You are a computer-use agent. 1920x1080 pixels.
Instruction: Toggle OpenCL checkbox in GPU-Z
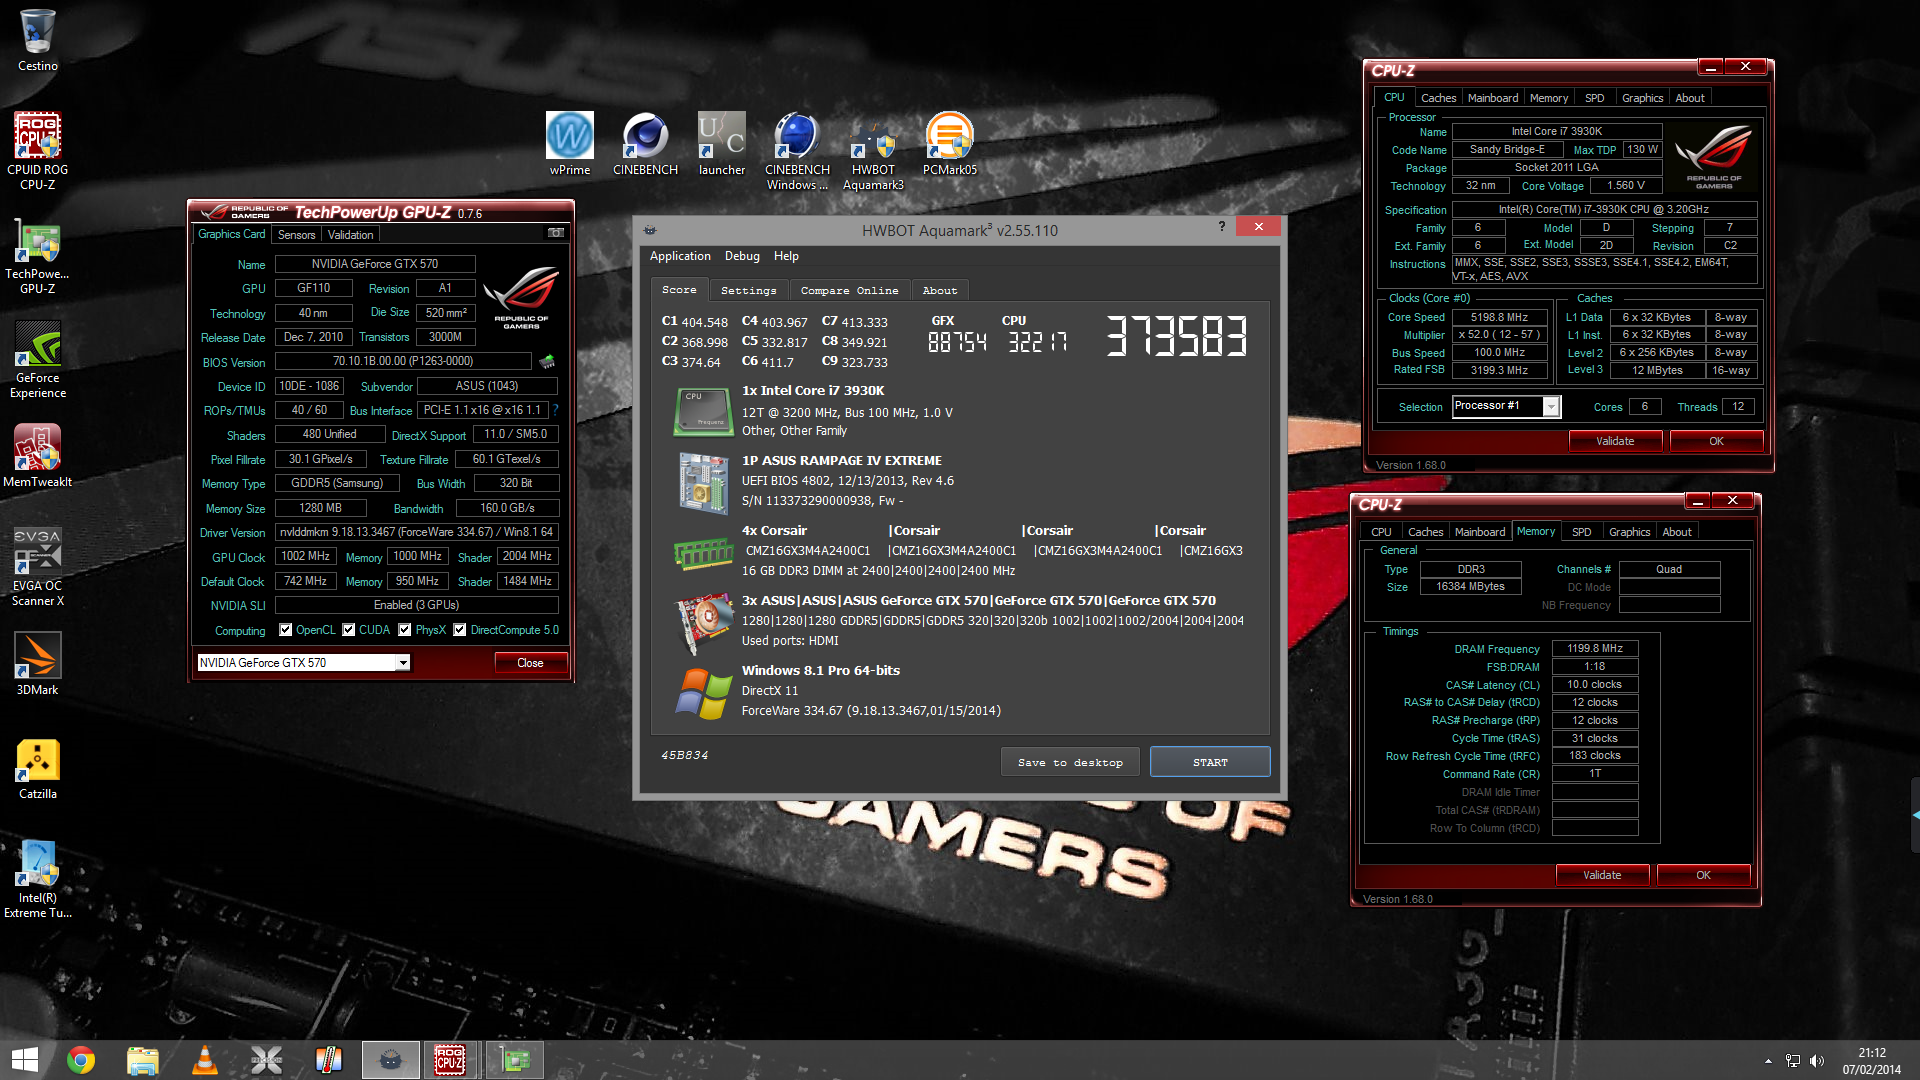pyautogui.click(x=286, y=630)
